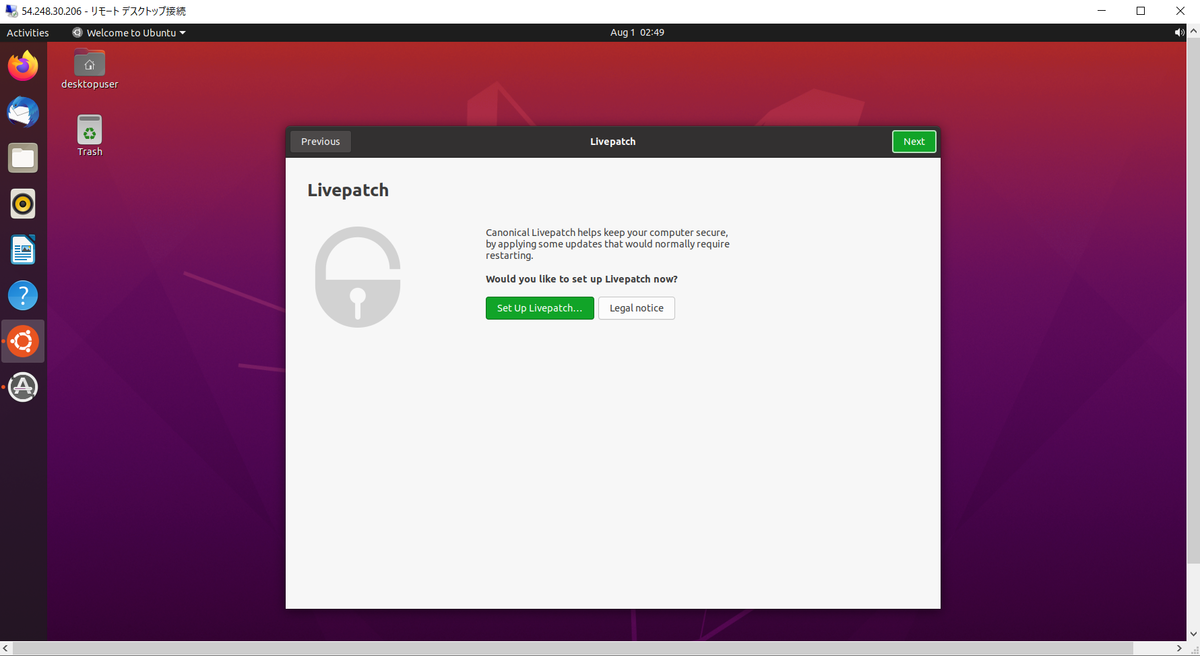Open the Legal notice
Image resolution: width=1200 pixels, height=656 pixels.
tap(636, 308)
